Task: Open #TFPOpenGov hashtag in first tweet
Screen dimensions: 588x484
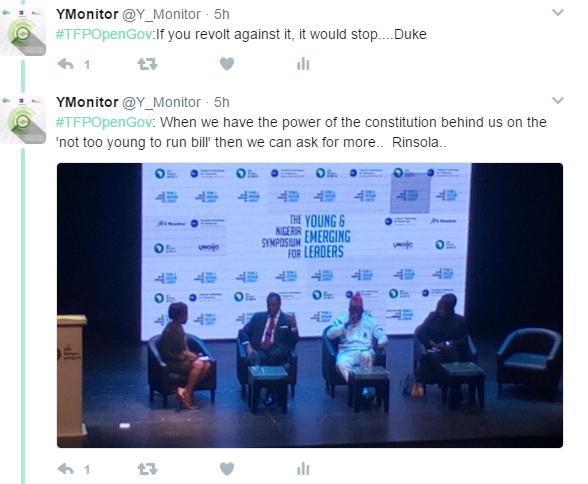Action: pos(104,34)
